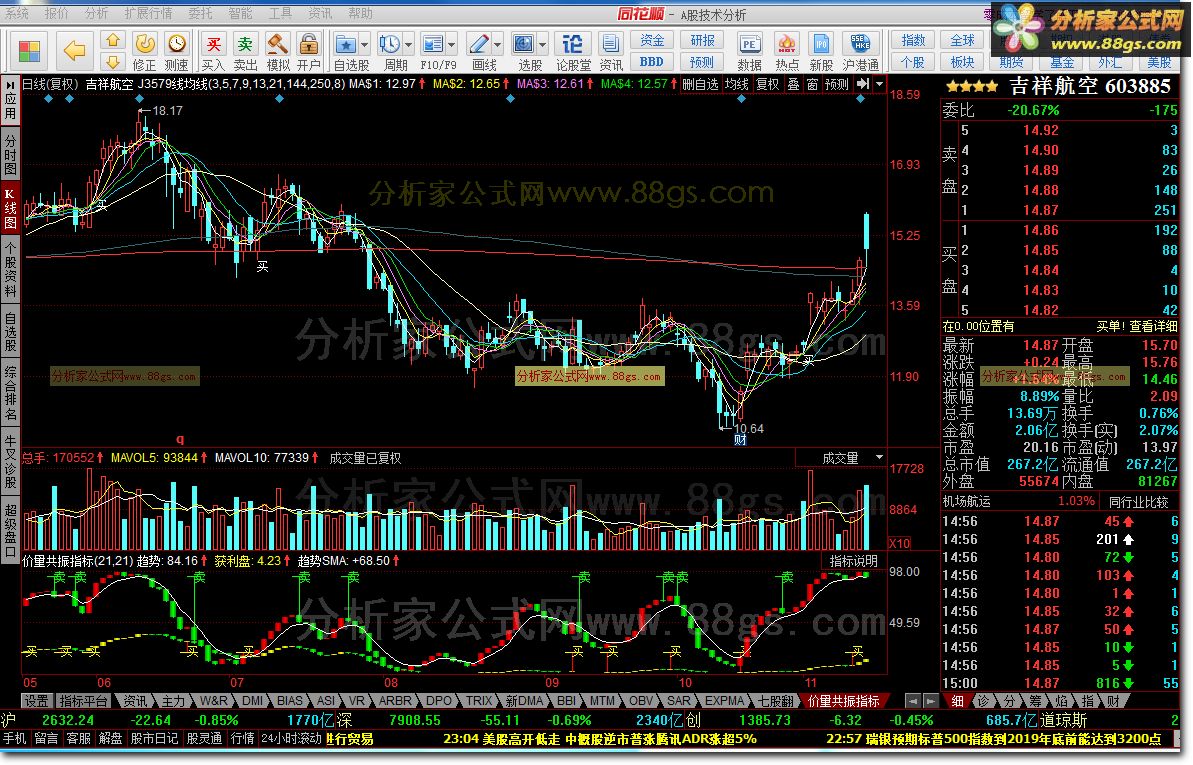Go back with the yellow left arrow
The image size is (1193, 765).
pos(74,51)
